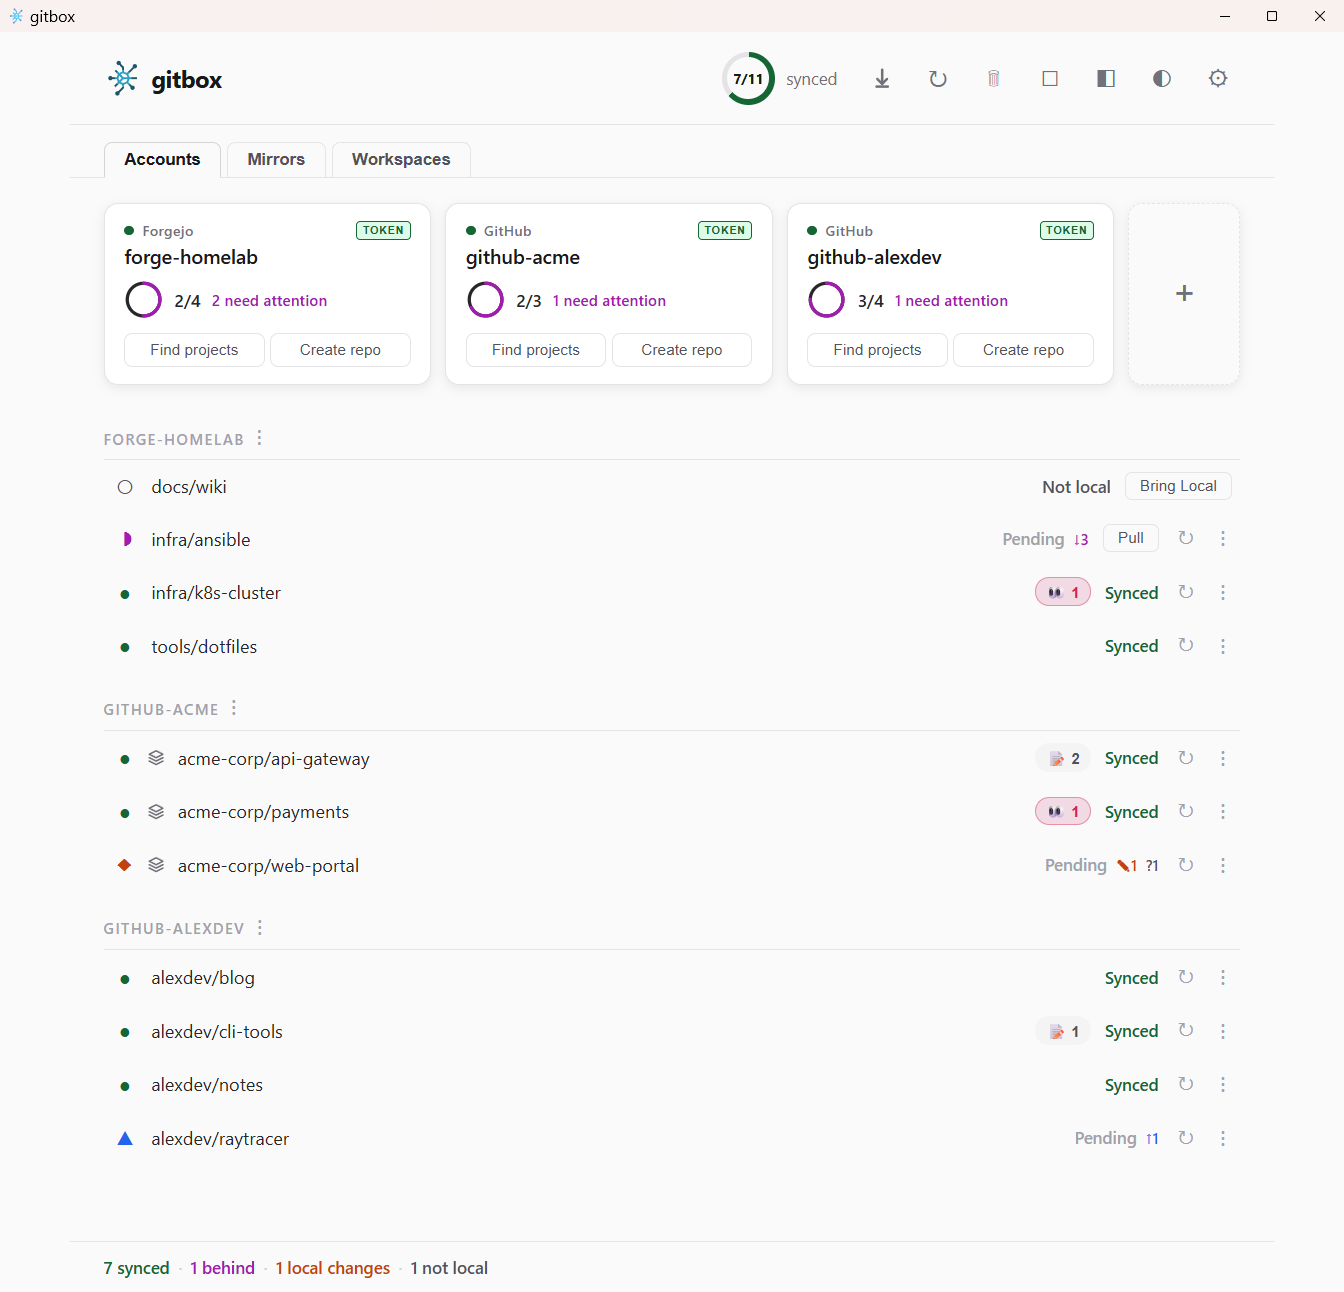Click the global refresh icon in header

938,79
